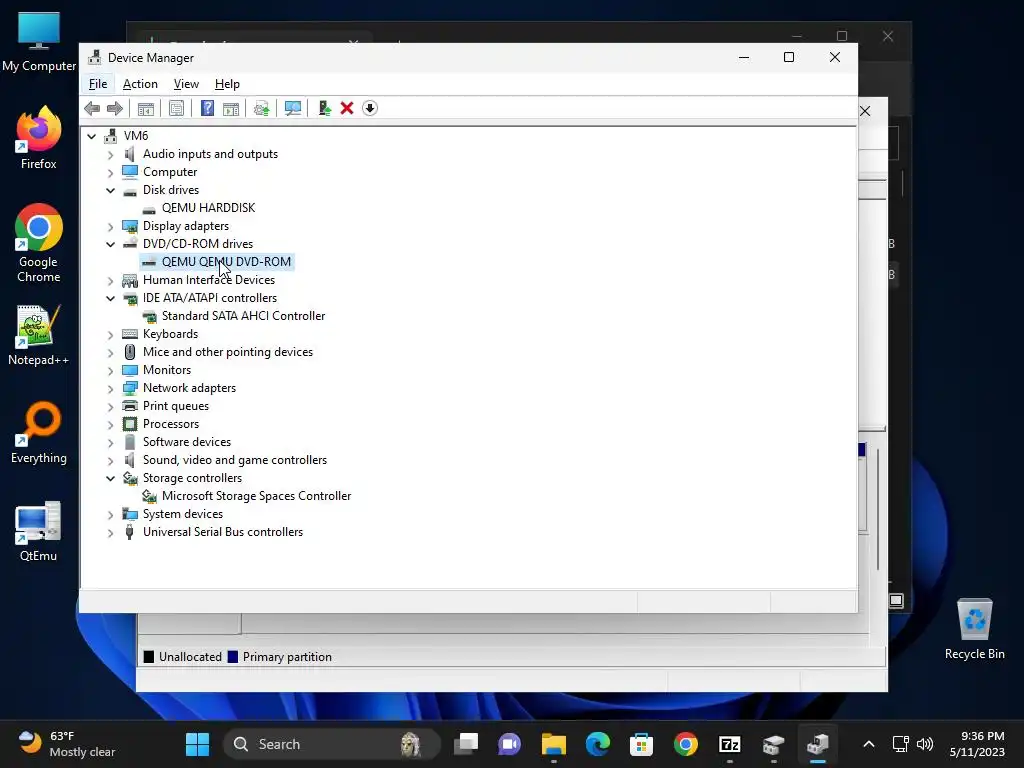Select the System devices row
This screenshot has height=768, width=1024.
click(x=183, y=515)
